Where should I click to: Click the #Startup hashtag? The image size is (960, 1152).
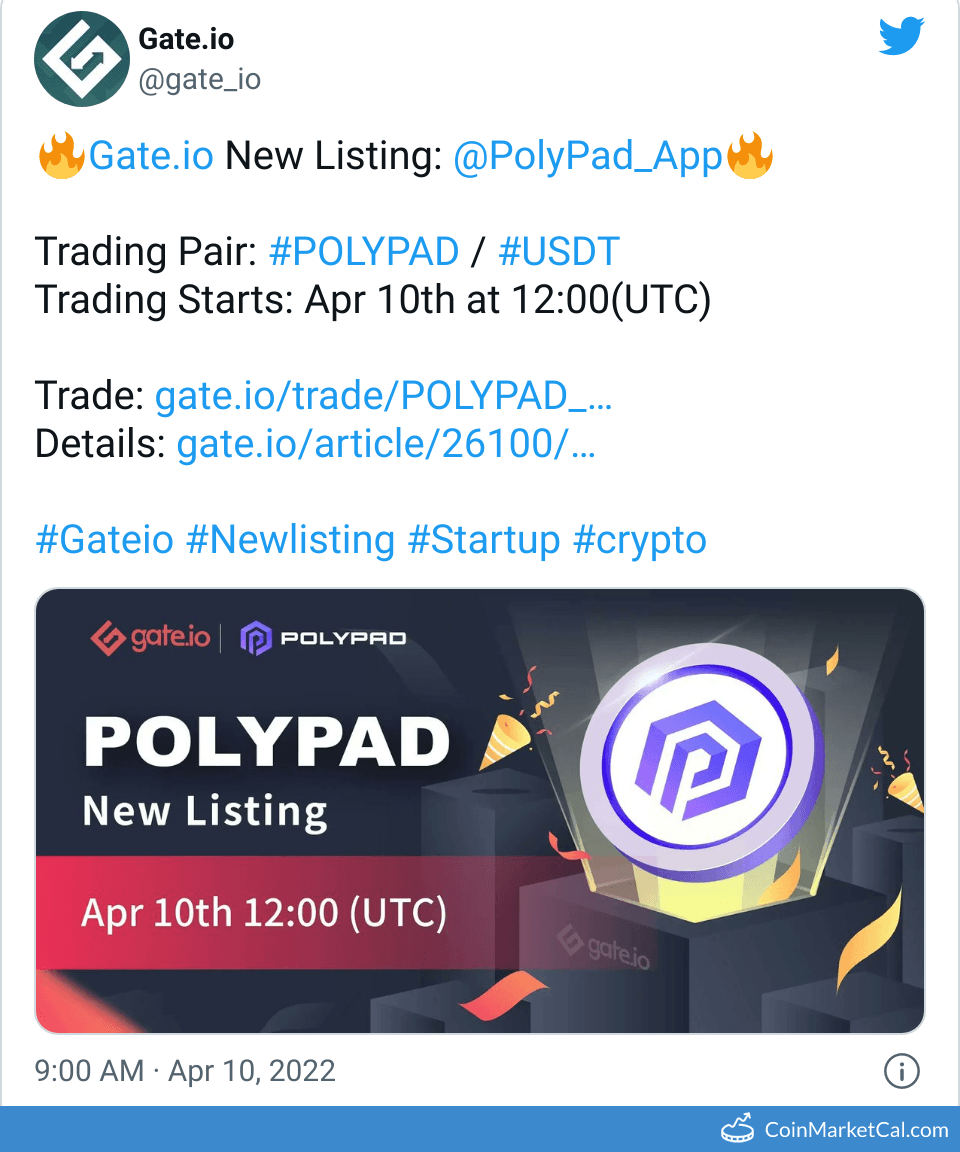(484, 540)
